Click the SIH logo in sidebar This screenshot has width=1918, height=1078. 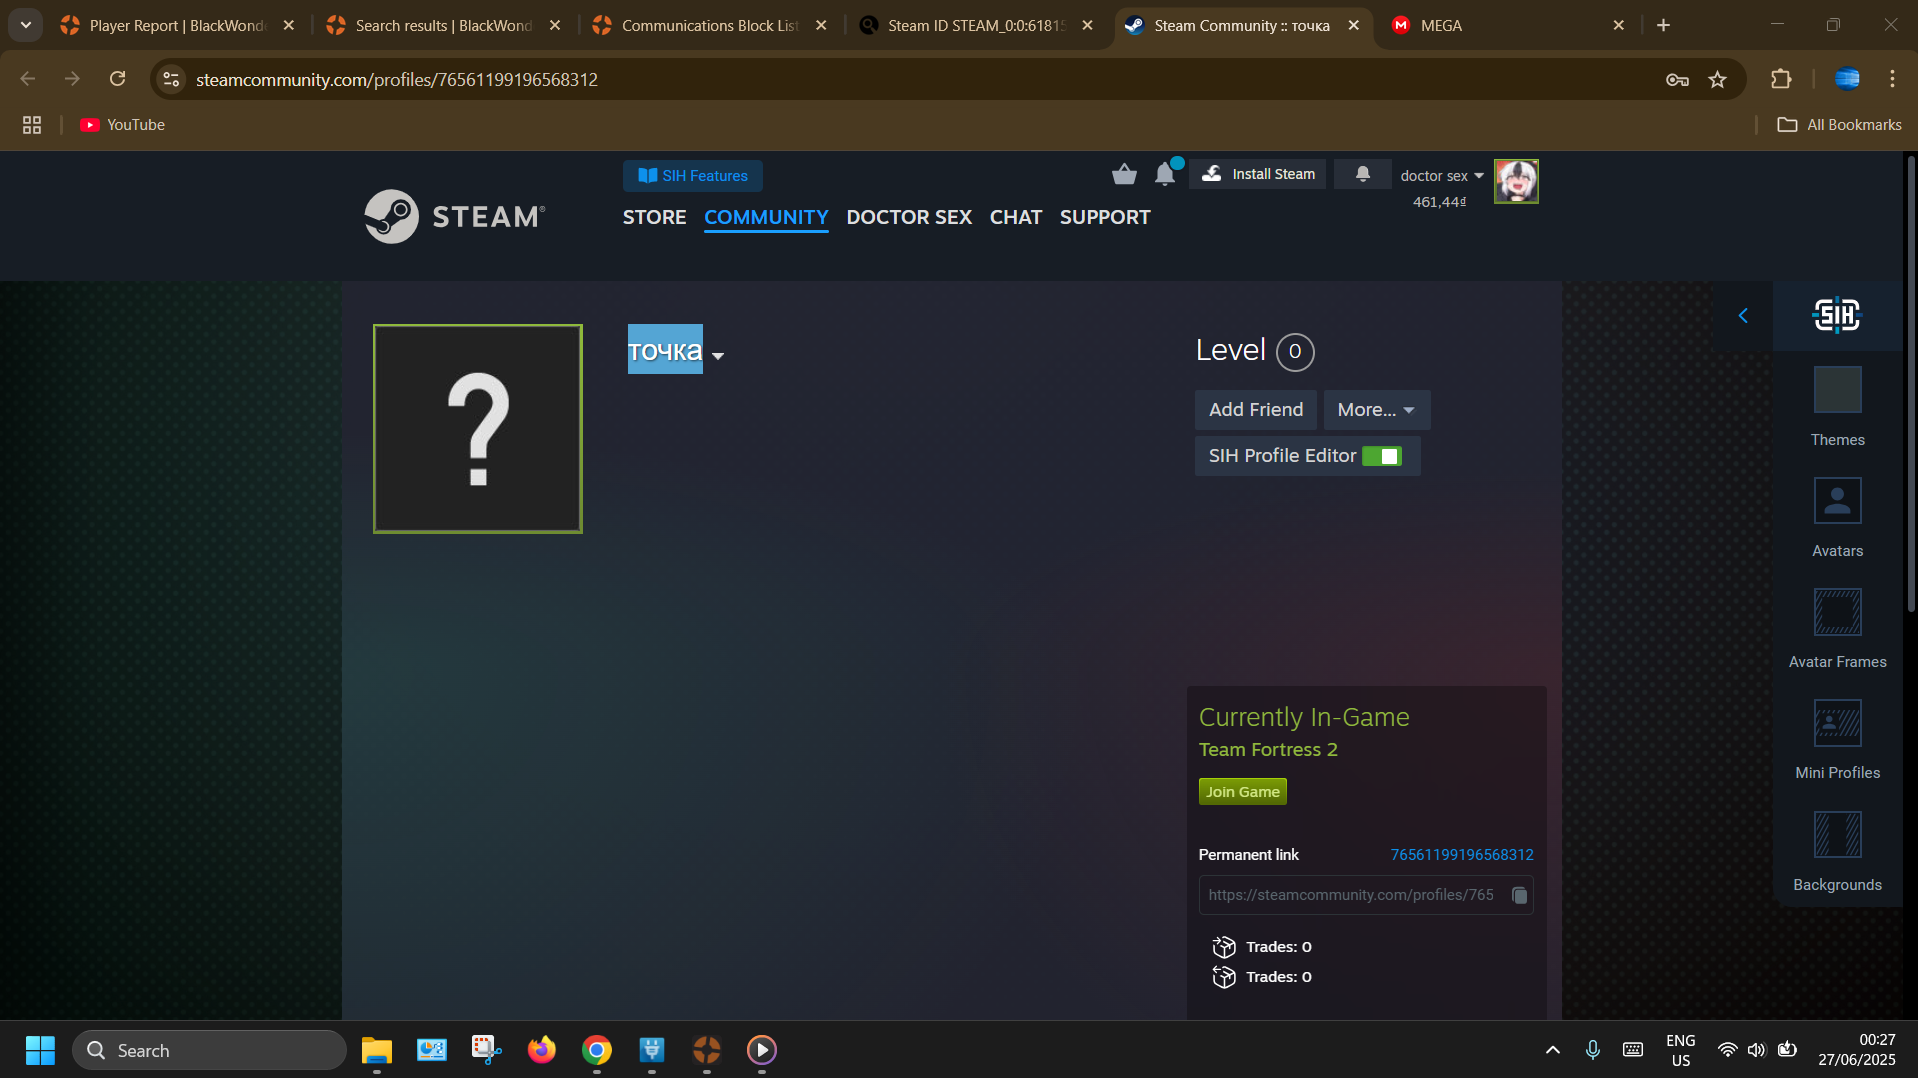pyautogui.click(x=1837, y=315)
